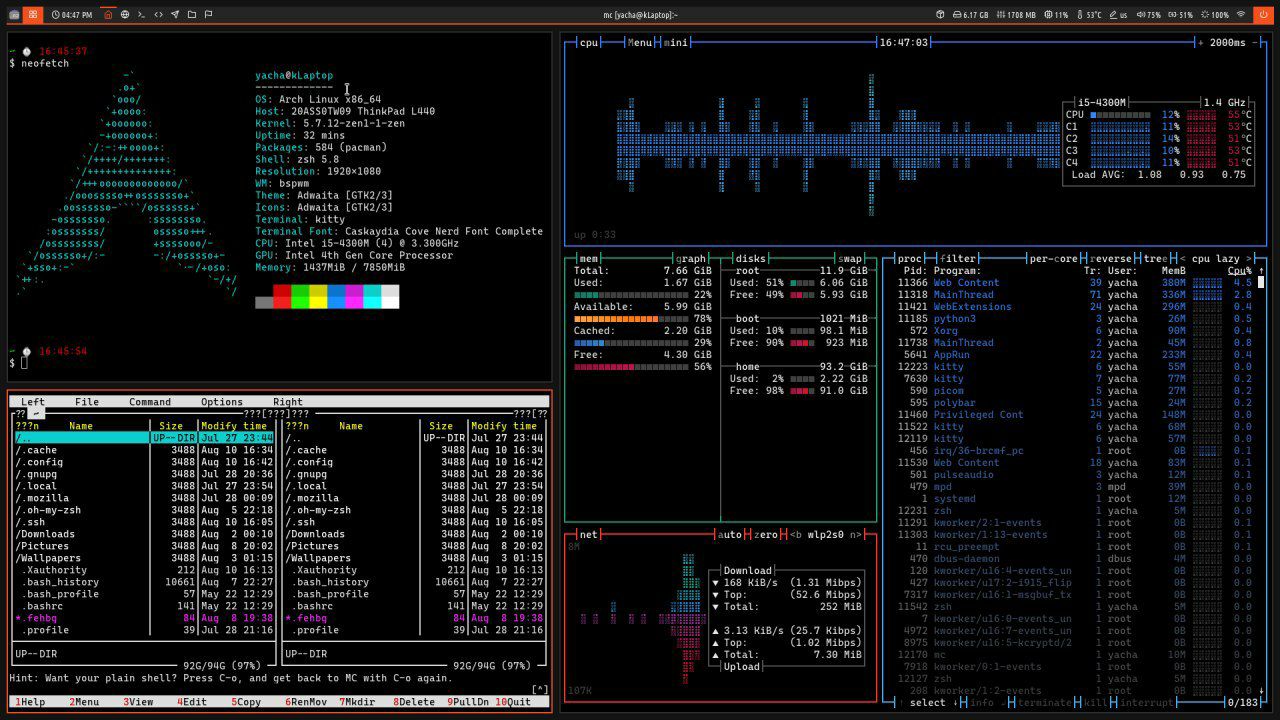This screenshot has height=720, width=1280.
Task: Click the volume indicator 75%
Action: click(1148, 15)
